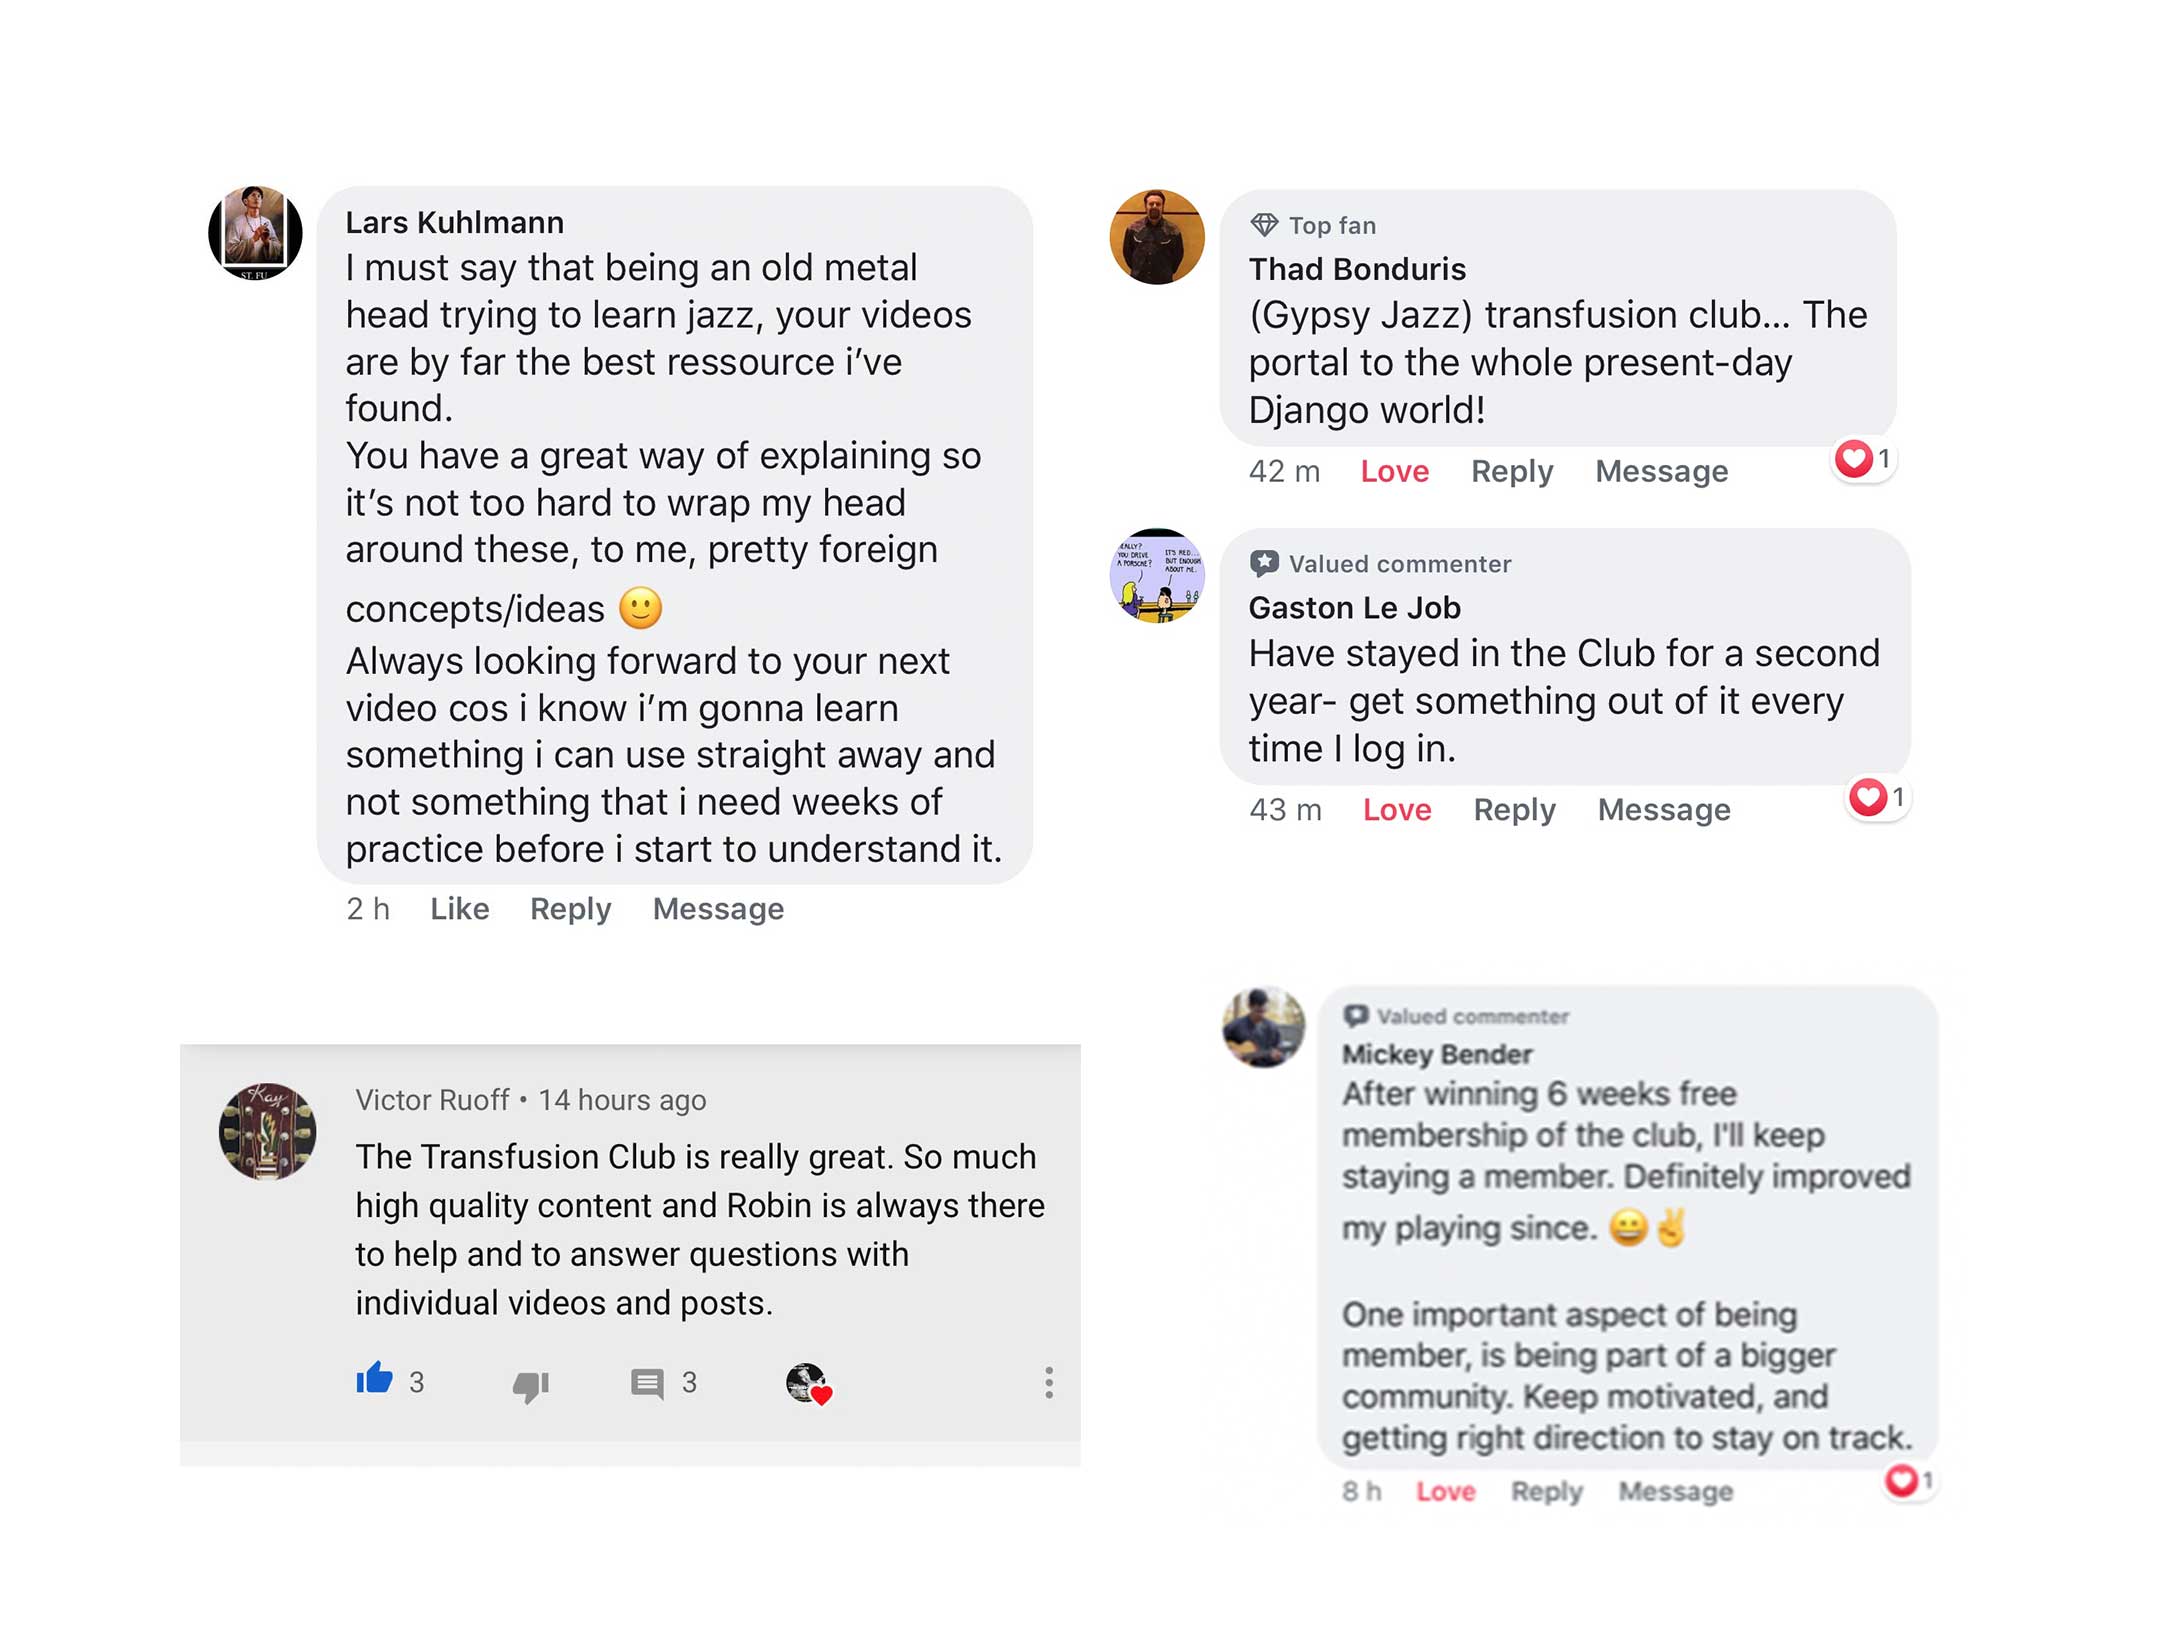The height and width of the screenshot is (1646, 2158).
Task: Toggle Love on Thad Bonduris's comment
Action: [1394, 471]
